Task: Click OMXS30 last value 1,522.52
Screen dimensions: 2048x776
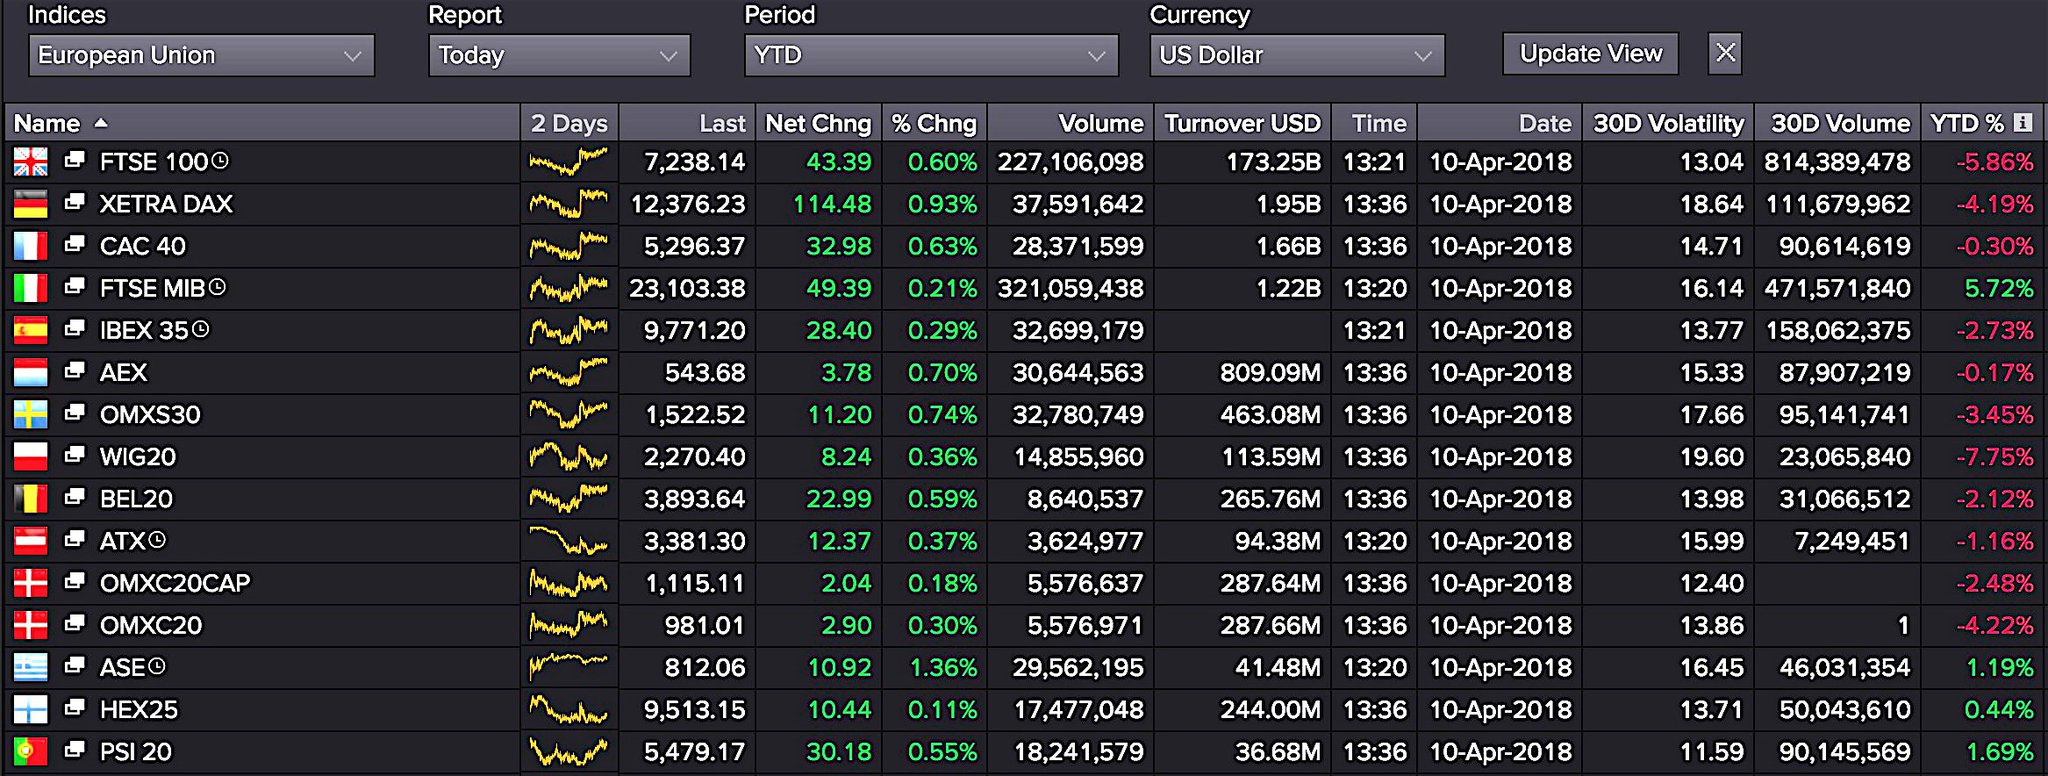Action: 695,415
